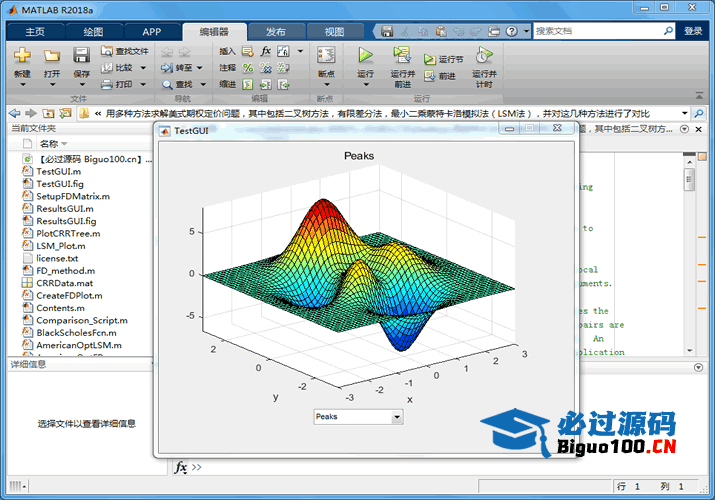Expand the Breakpoints dropdown arrow
The image size is (715, 500).
326,84
